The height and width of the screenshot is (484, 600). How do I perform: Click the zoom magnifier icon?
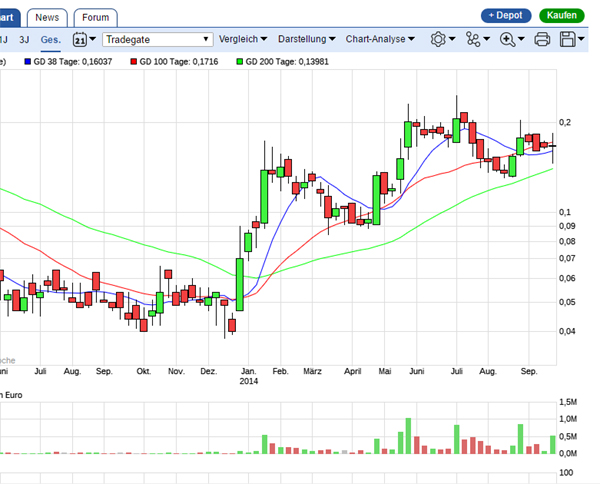click(x=507, y=39)
